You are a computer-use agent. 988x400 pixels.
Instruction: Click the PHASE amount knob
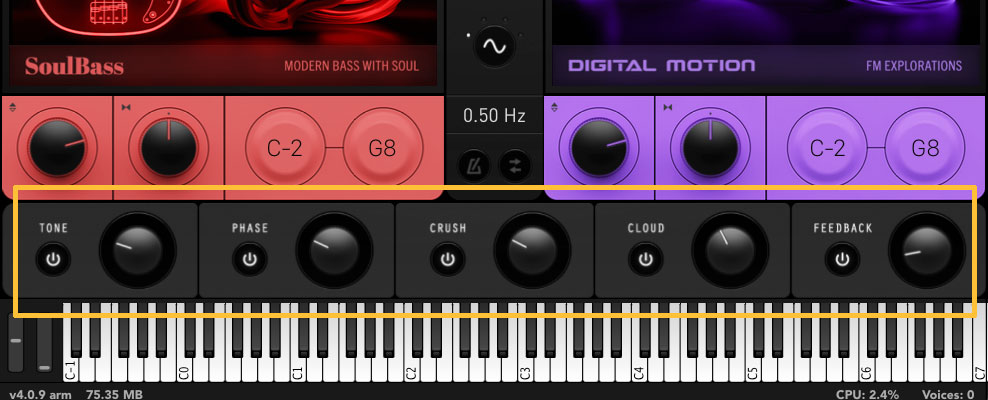335,250
